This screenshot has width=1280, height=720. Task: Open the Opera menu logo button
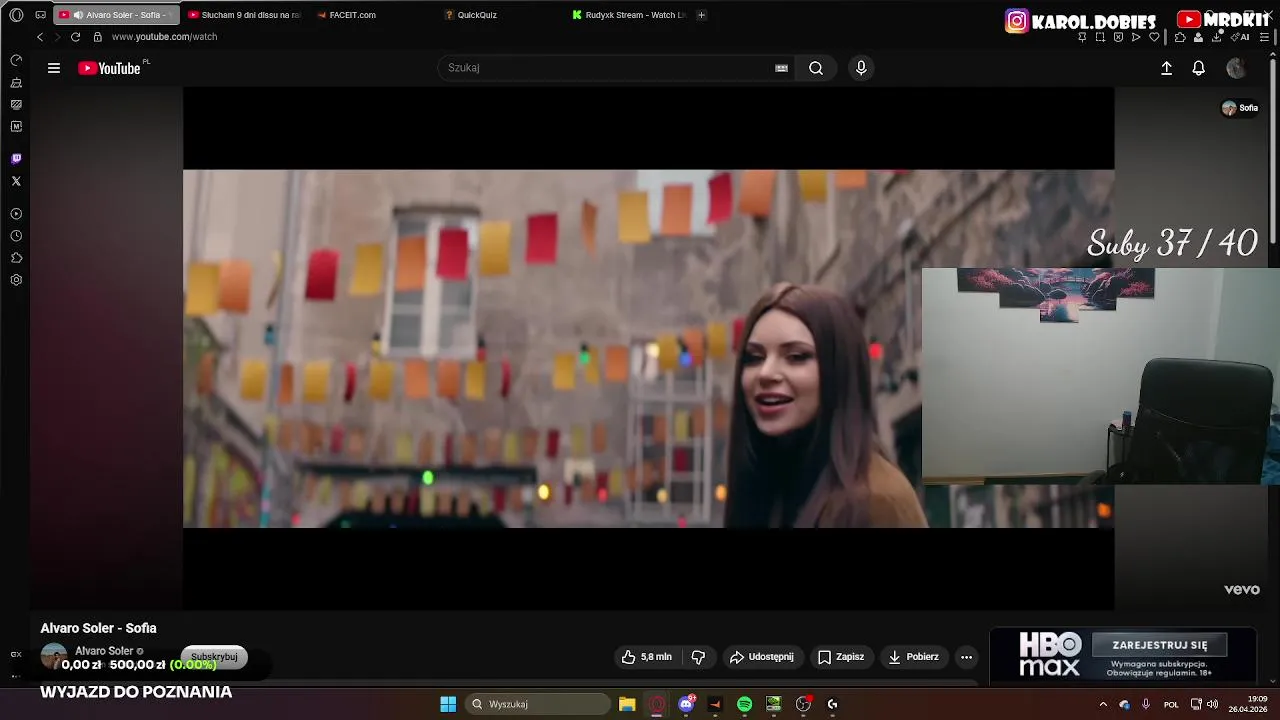pos(16,15)
